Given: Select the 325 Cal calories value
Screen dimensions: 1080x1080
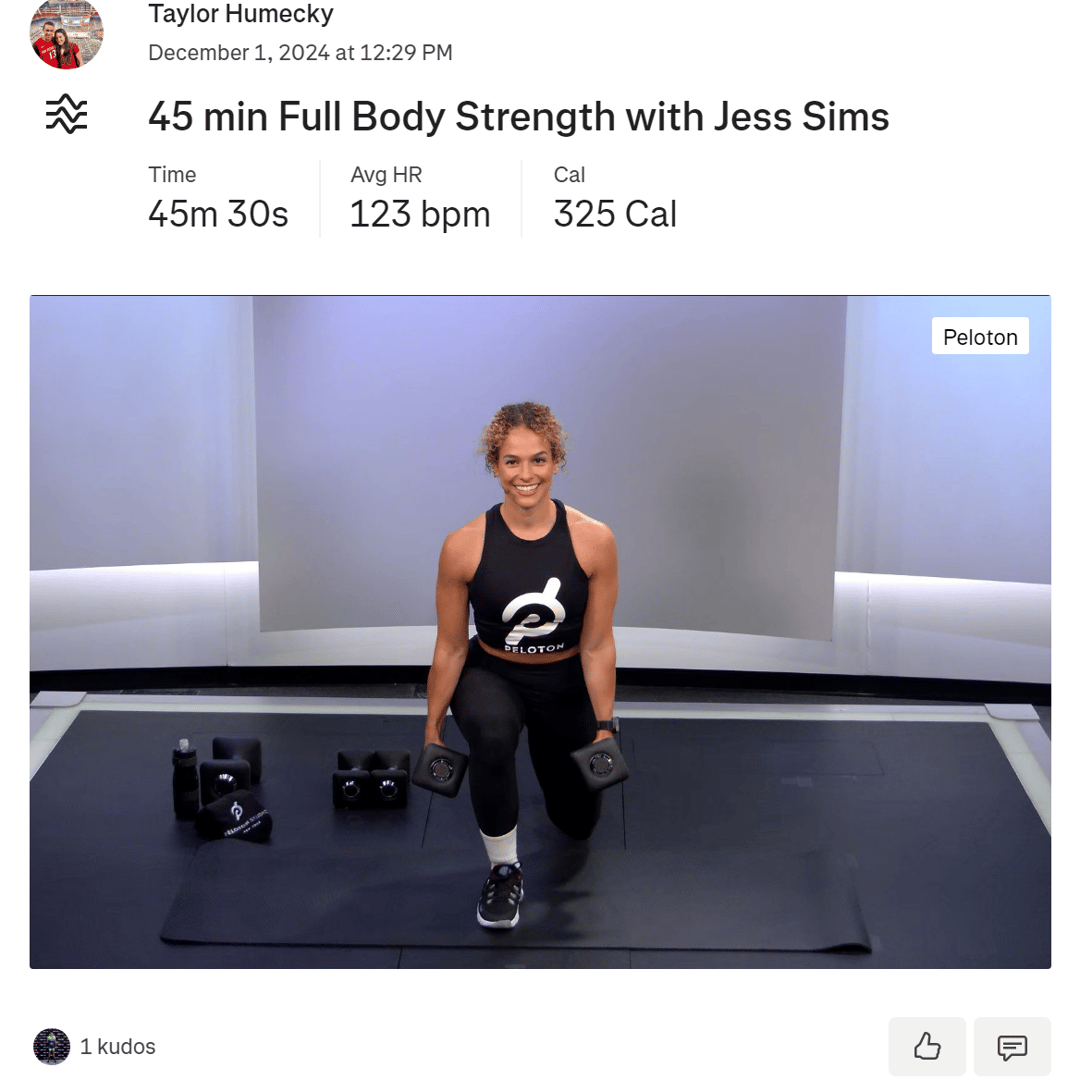Looking at the screenshot, I should click(615, 214).
